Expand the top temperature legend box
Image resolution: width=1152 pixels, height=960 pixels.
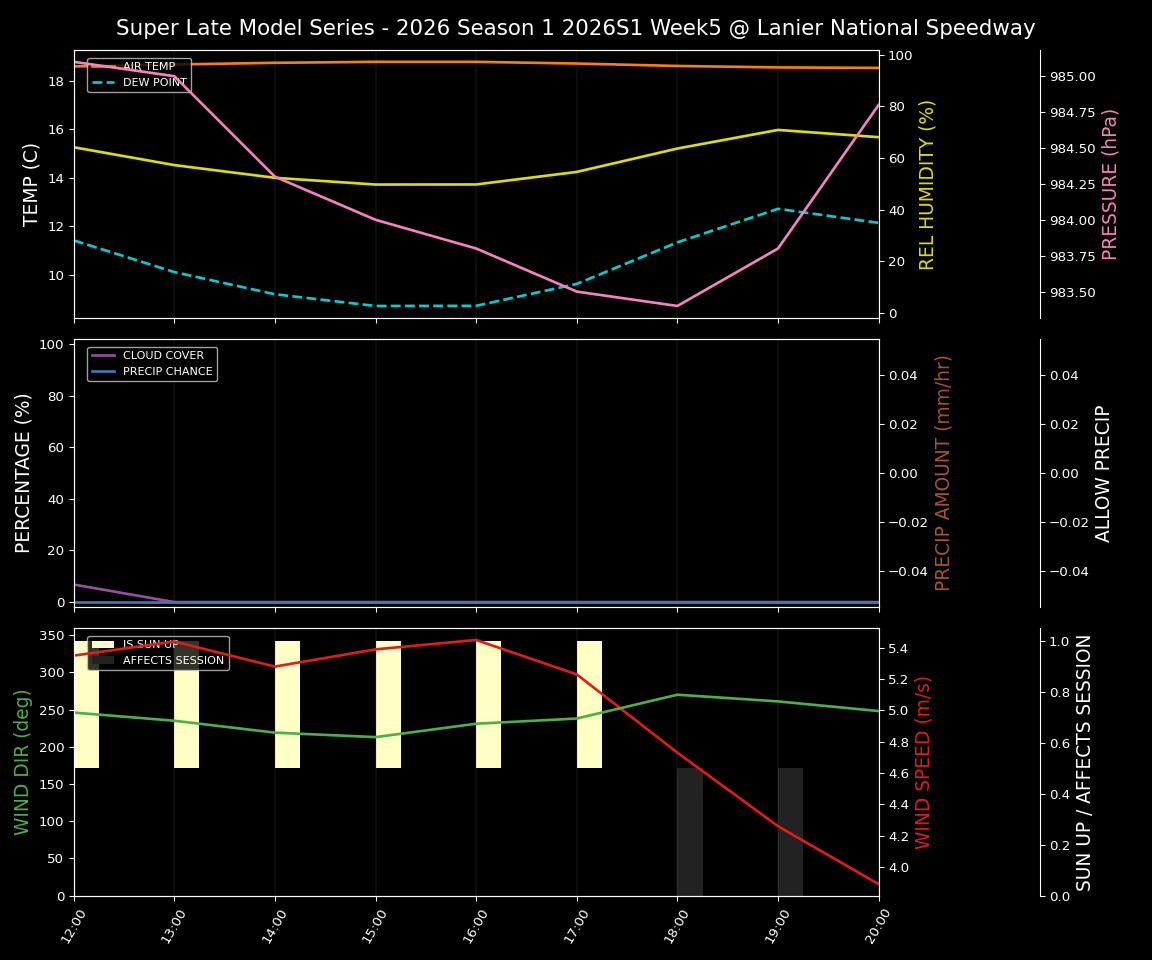click(x=140, y=73)
